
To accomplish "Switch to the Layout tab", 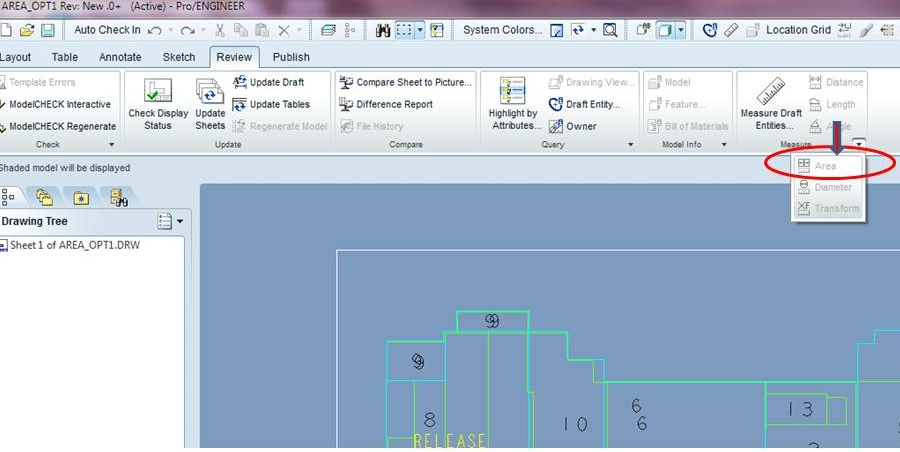I will click(15, 57).
